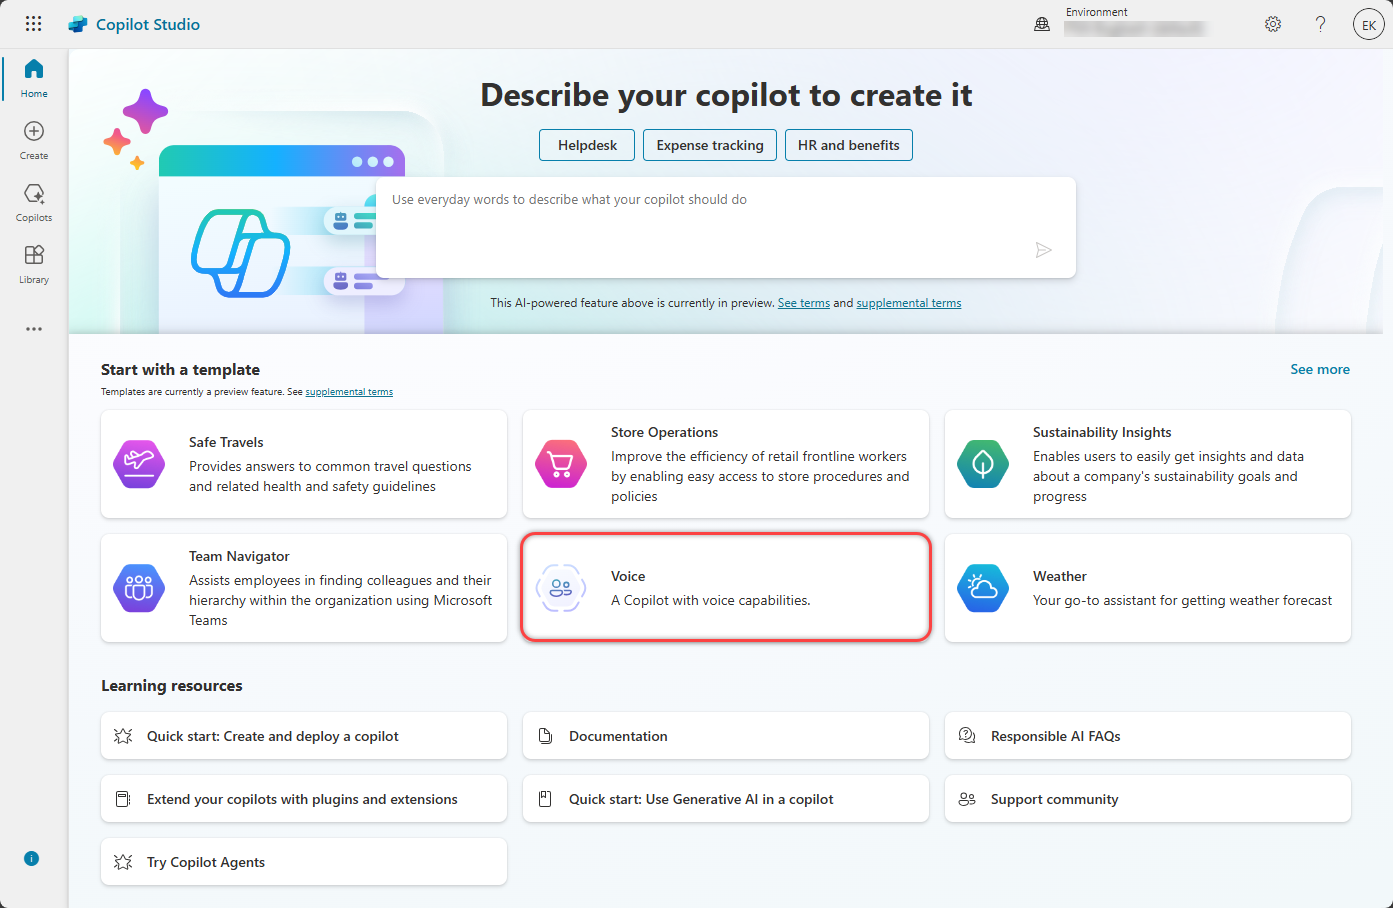The width and height of the screenshot is (1393, 908).
Task: Select the HR and benefits suggestion chip
Action: pyautogui.click(x=849, y=145)
